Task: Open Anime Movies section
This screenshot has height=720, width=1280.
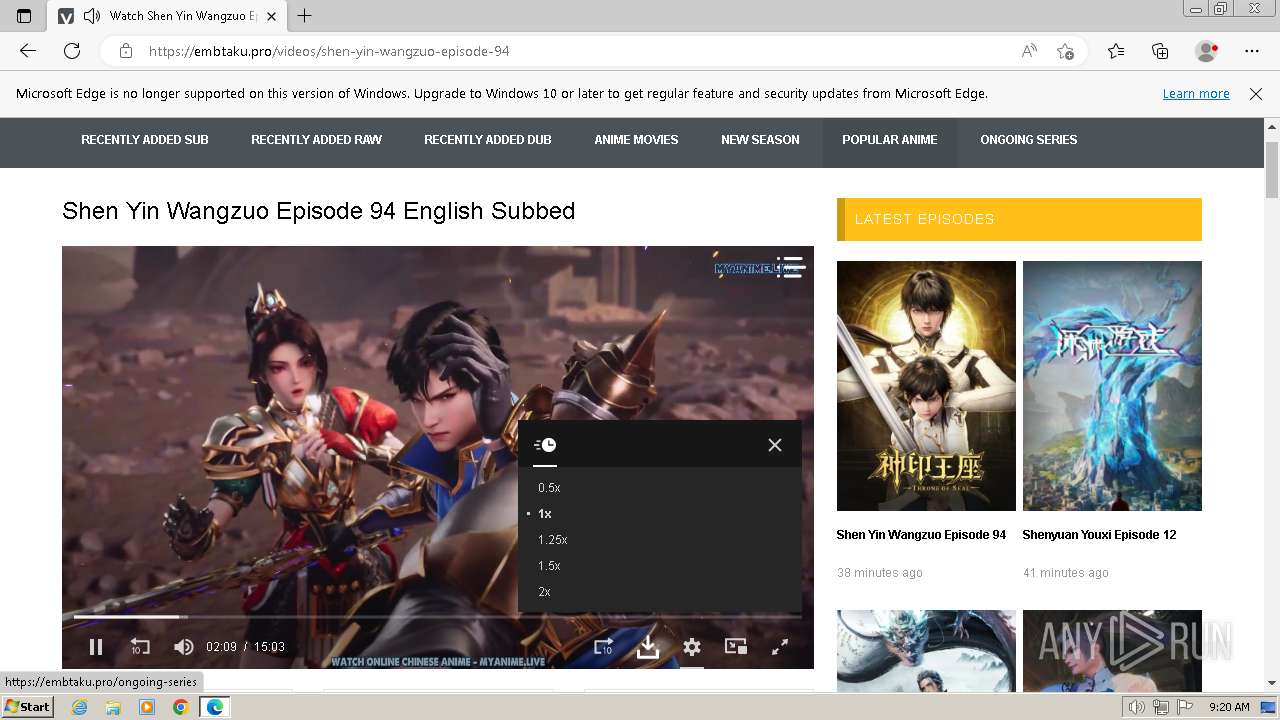Action: (636, 140)
